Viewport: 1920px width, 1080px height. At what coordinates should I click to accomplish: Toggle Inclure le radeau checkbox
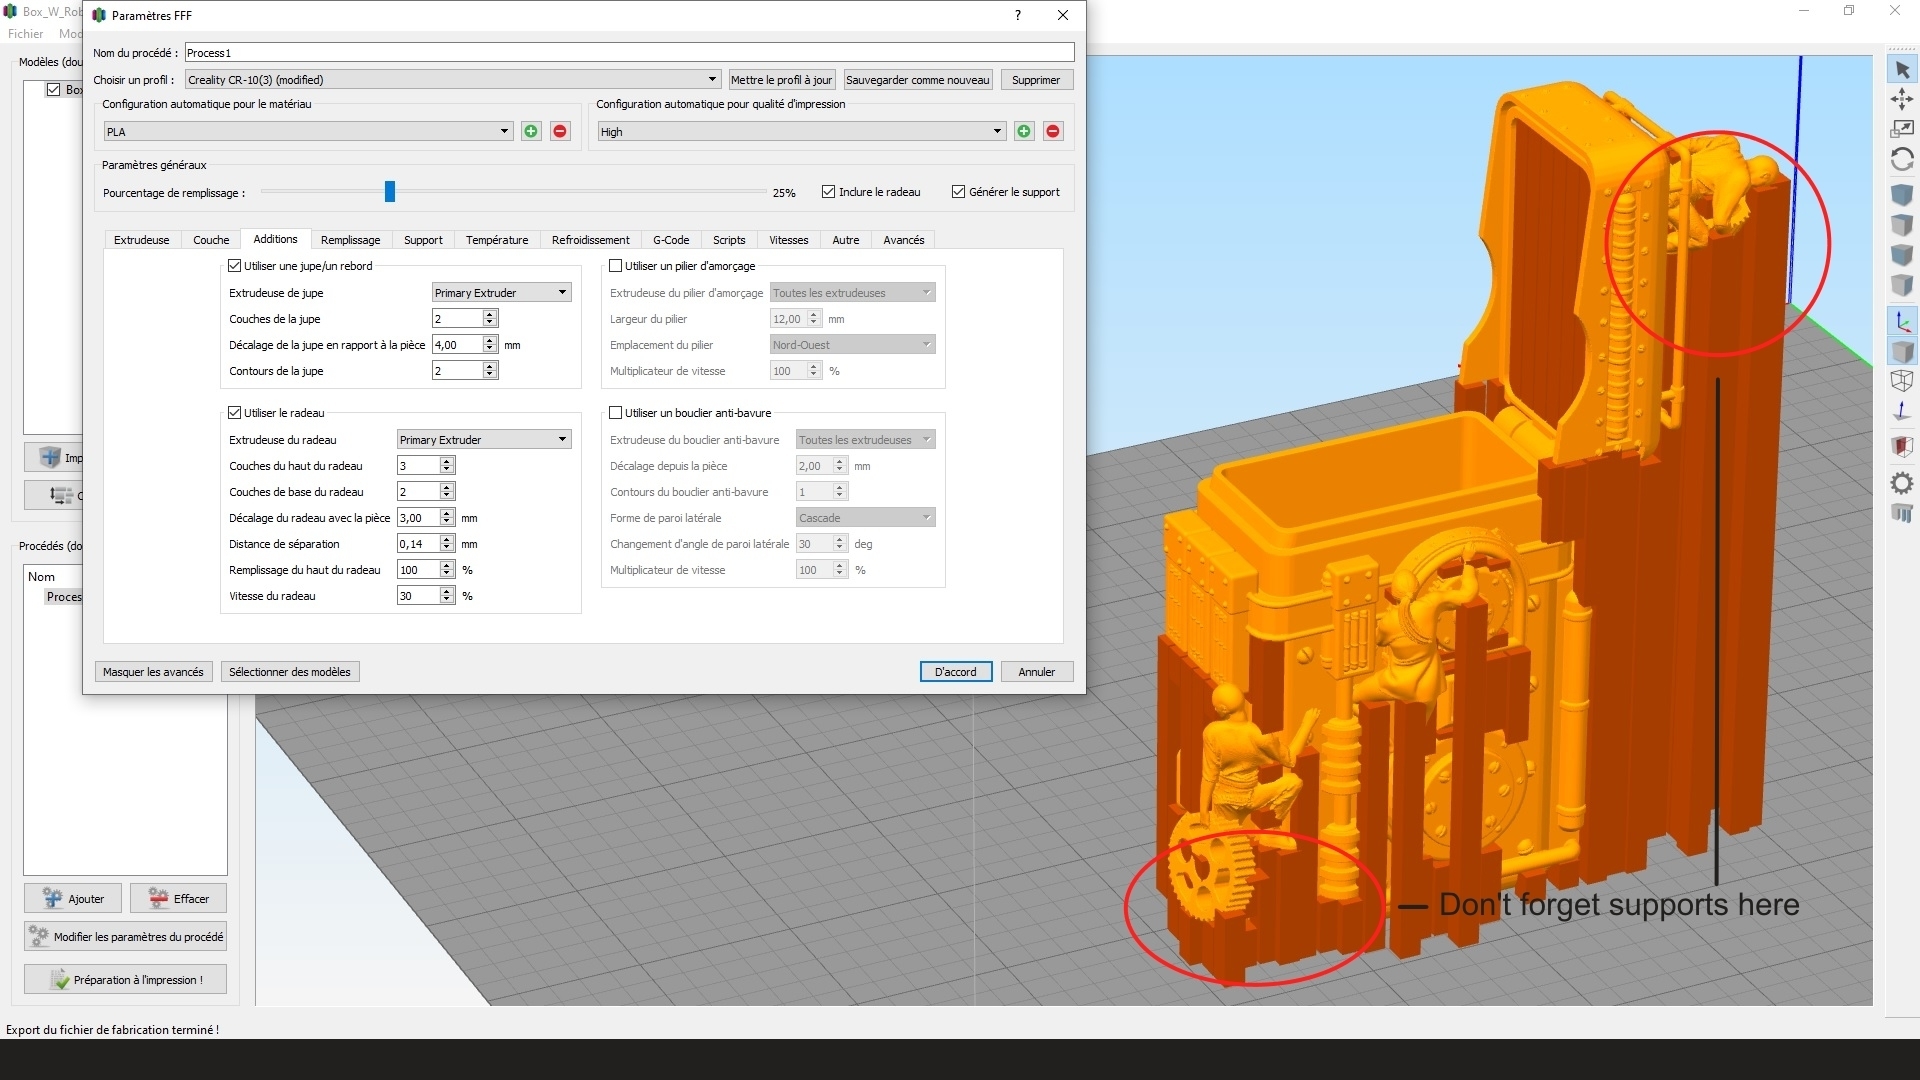[828, 192]
